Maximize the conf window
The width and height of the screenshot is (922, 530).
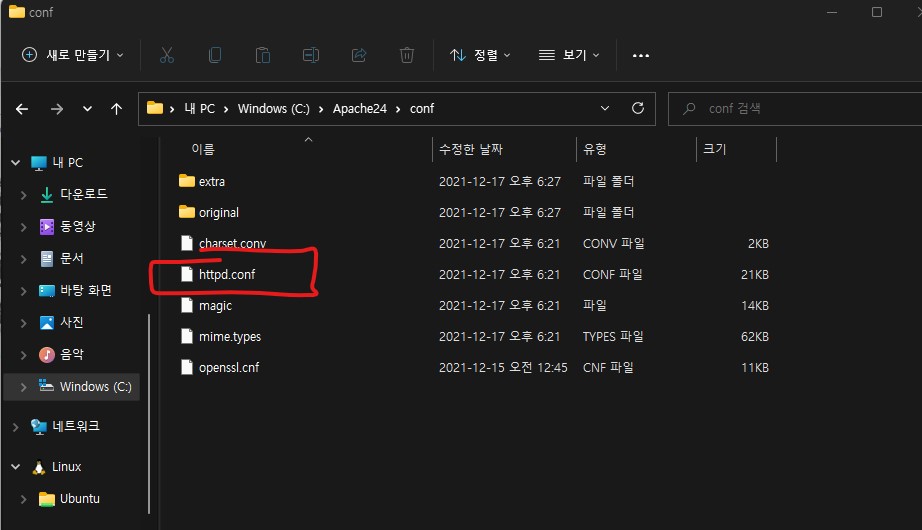(877, 12)
